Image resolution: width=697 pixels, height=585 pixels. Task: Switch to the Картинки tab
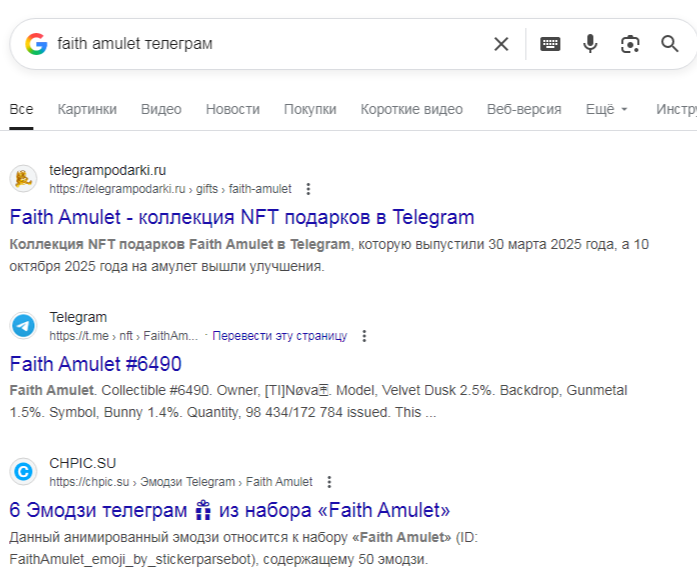[x=87, y=109]
